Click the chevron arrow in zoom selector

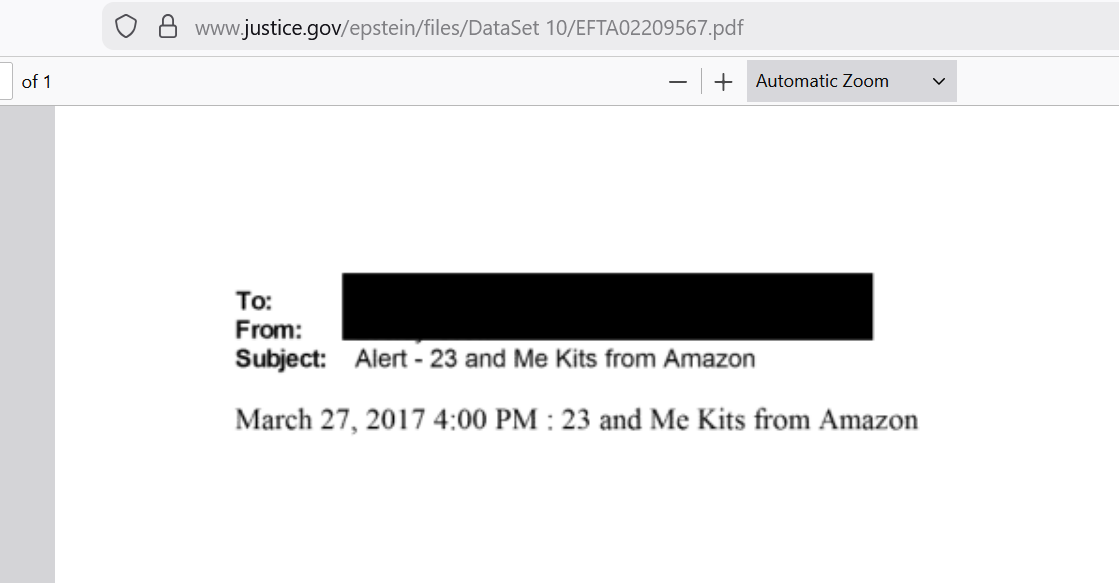pos(939,81)
